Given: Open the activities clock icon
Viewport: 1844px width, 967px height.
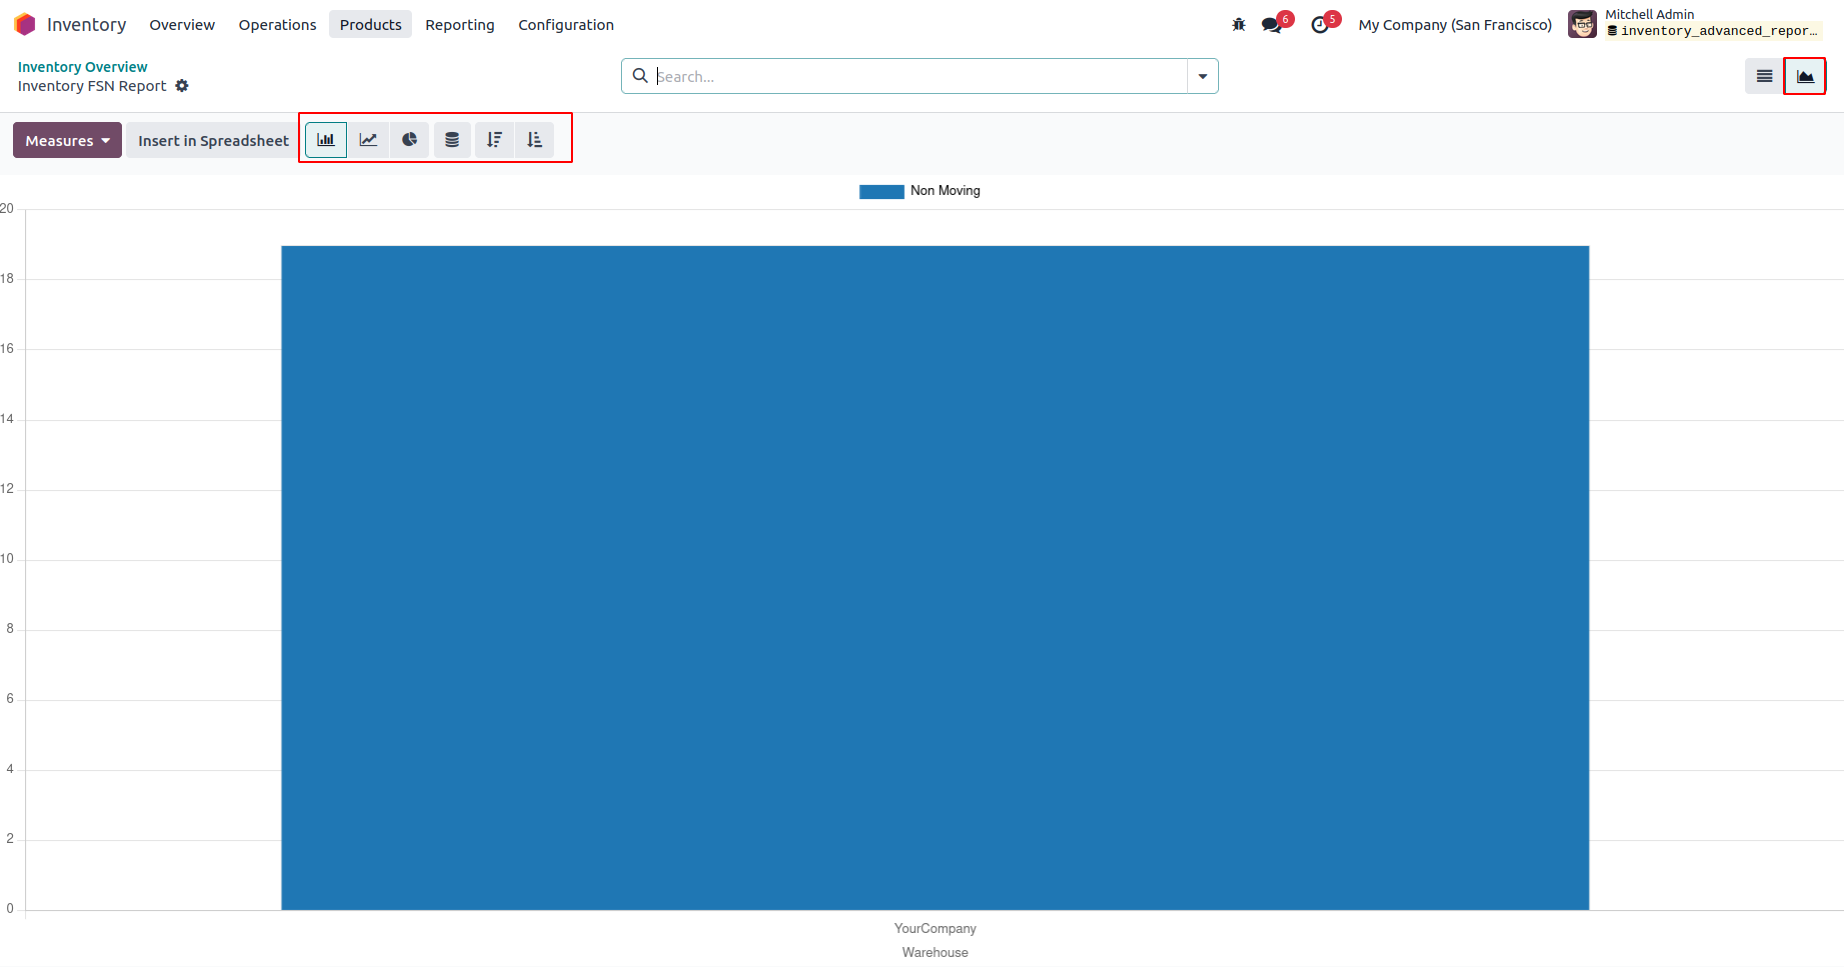Looking at the screenshot, I should [1320, 24].
